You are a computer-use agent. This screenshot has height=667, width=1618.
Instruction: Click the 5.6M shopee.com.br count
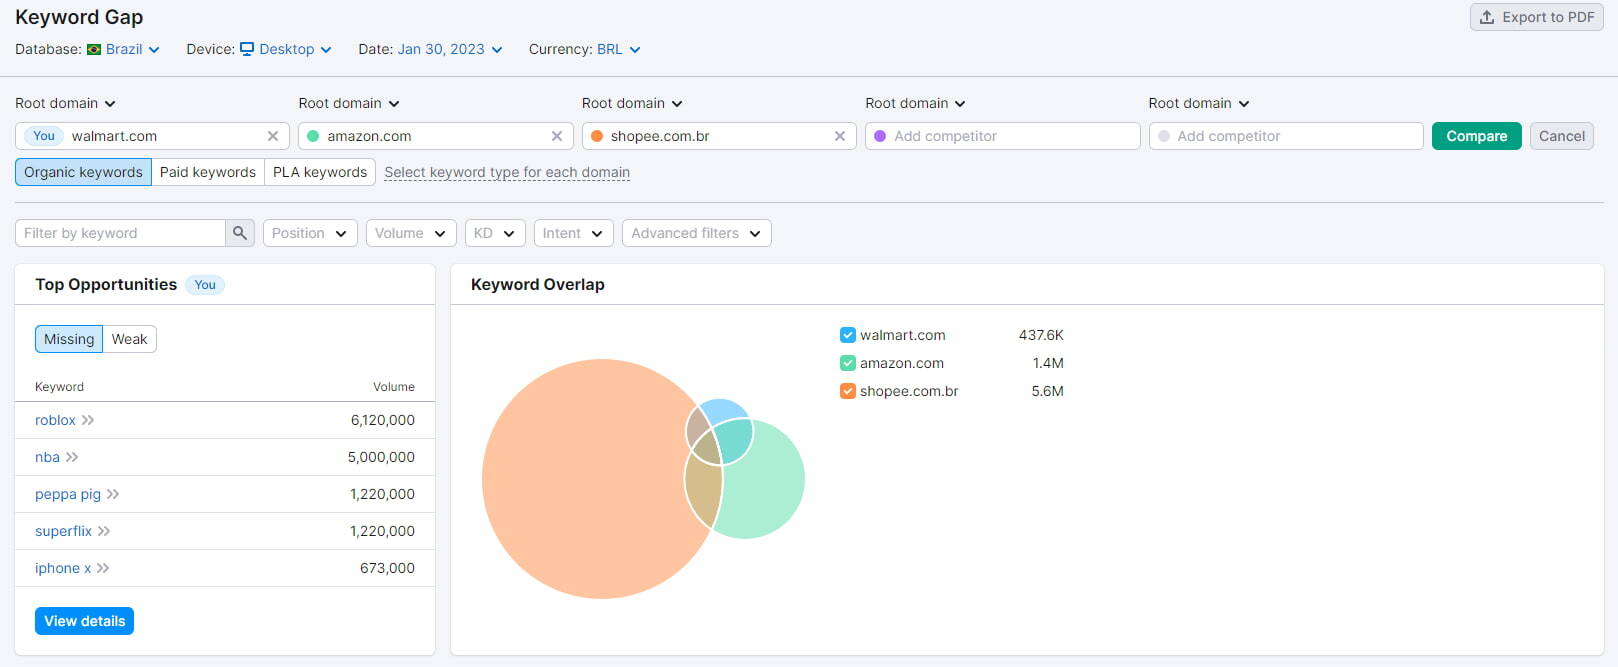pos(1047,391)
